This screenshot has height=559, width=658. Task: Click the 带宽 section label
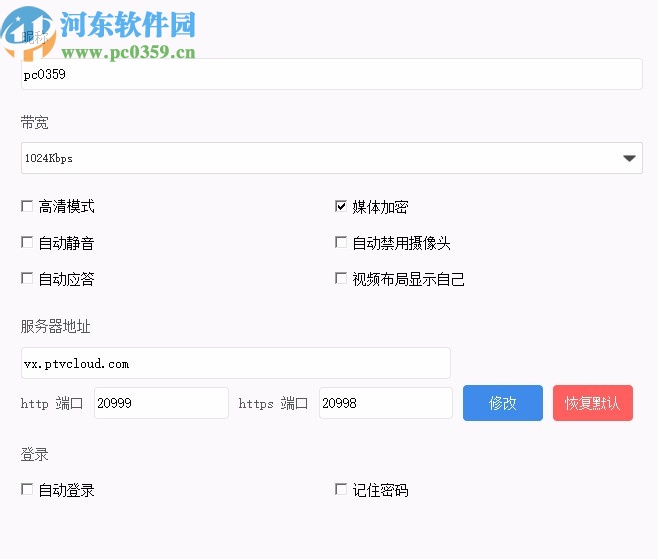[x=35, y=123]
